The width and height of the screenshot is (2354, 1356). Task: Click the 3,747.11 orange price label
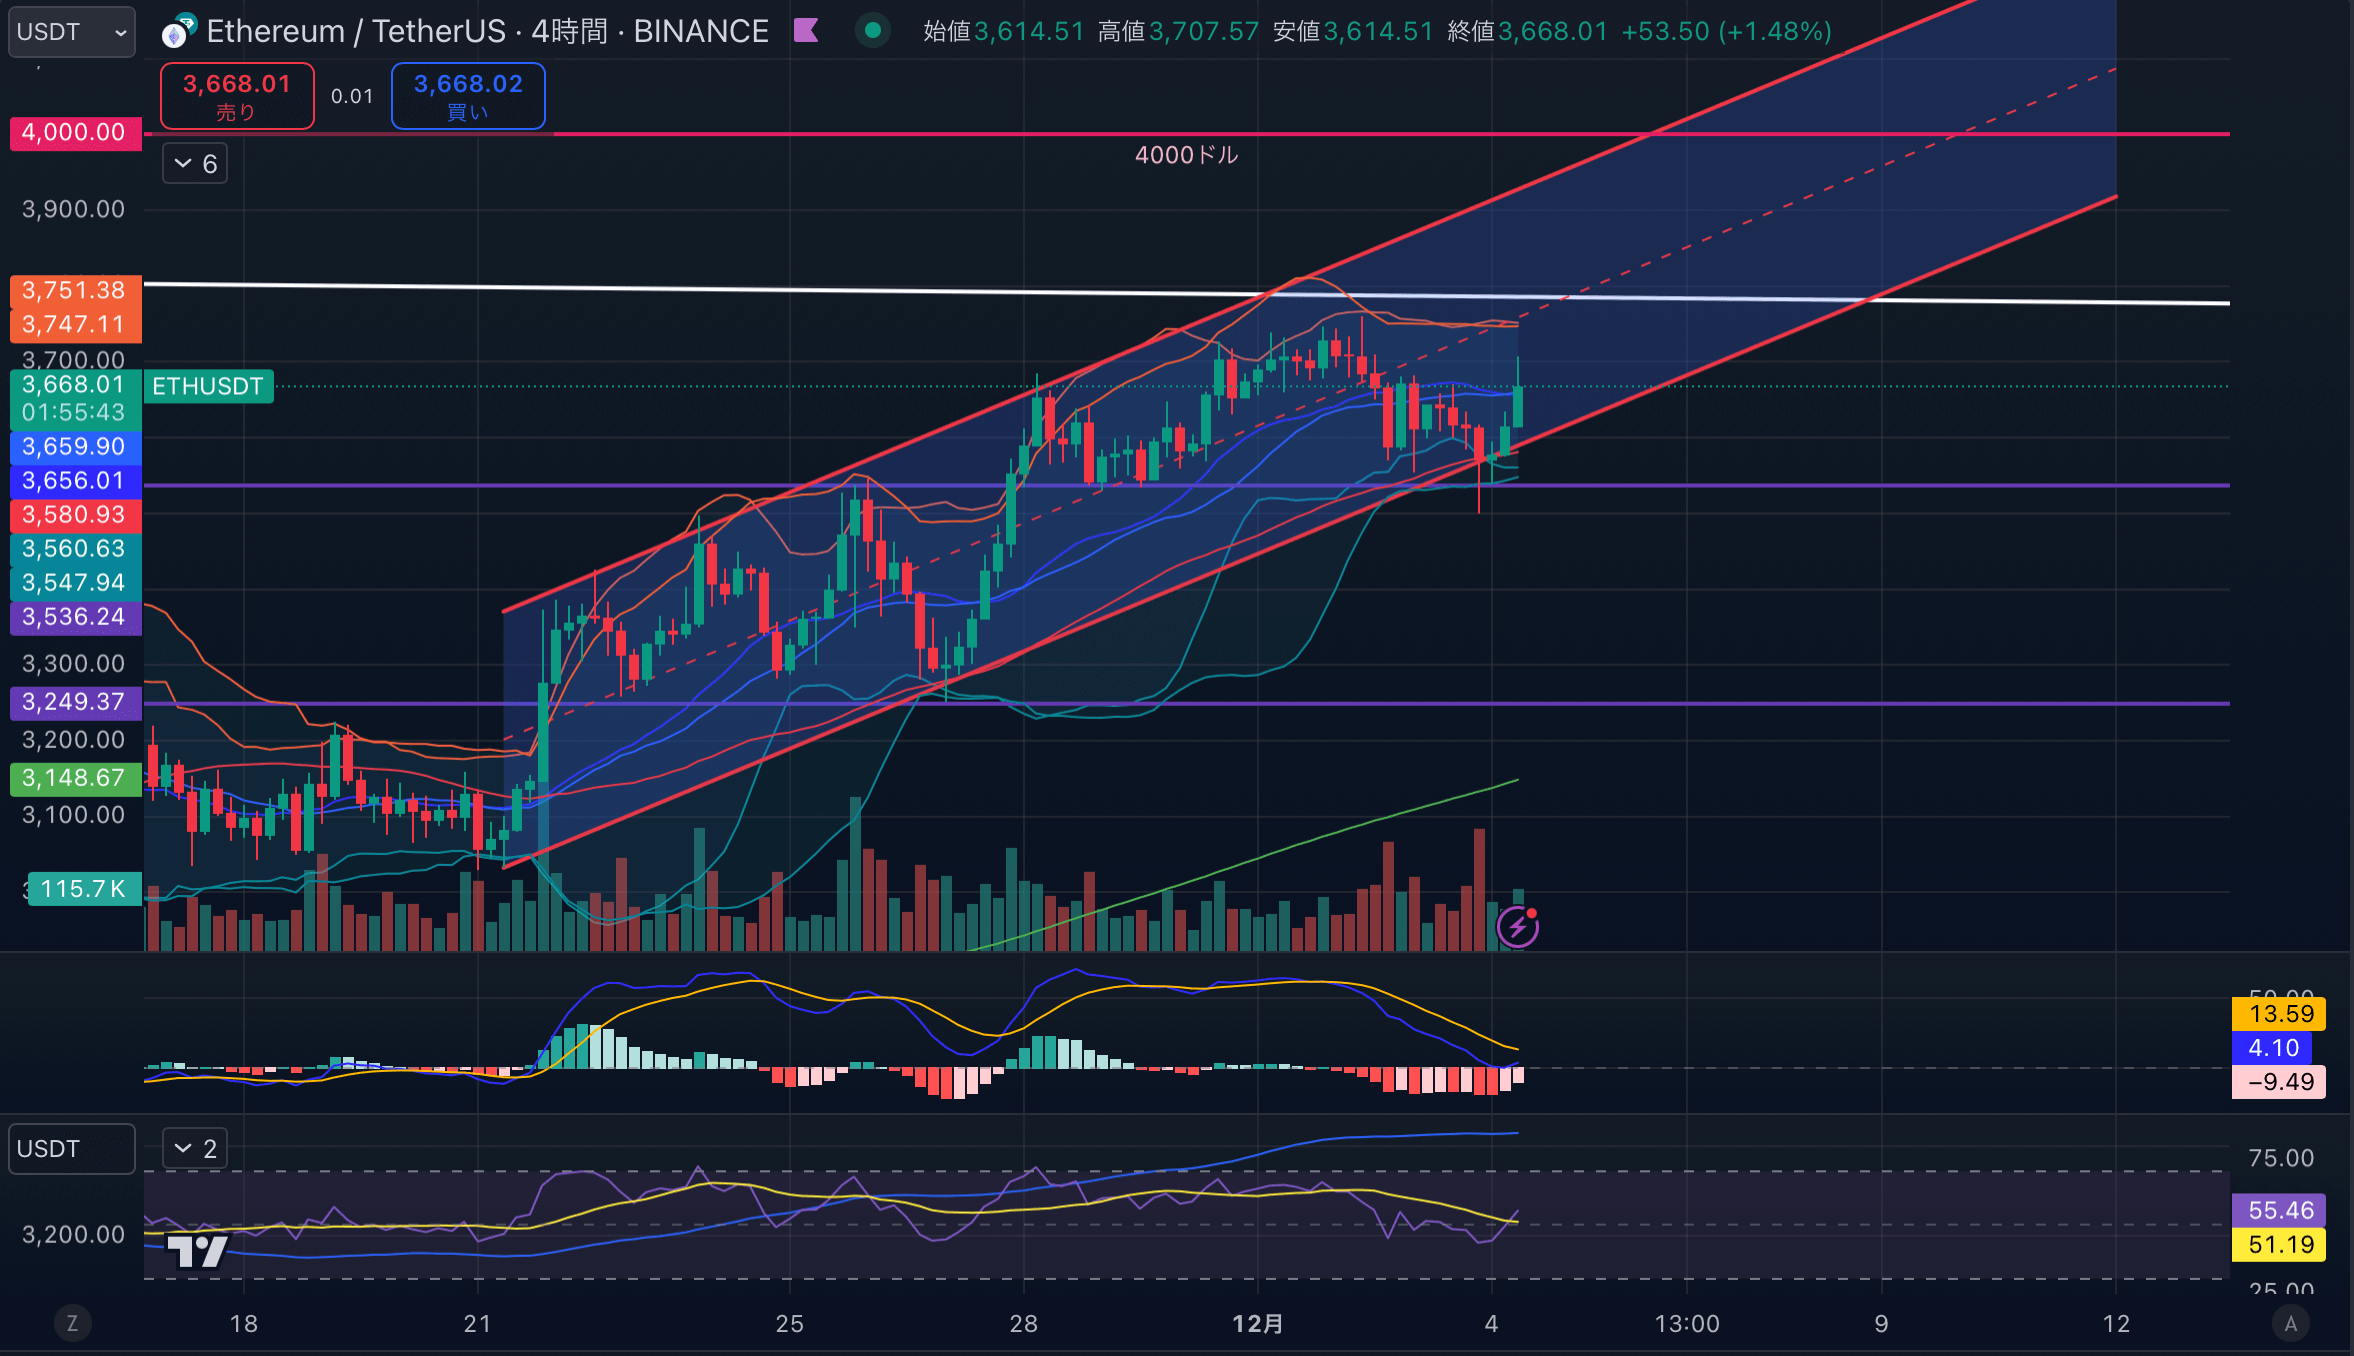tap(75, 325)
